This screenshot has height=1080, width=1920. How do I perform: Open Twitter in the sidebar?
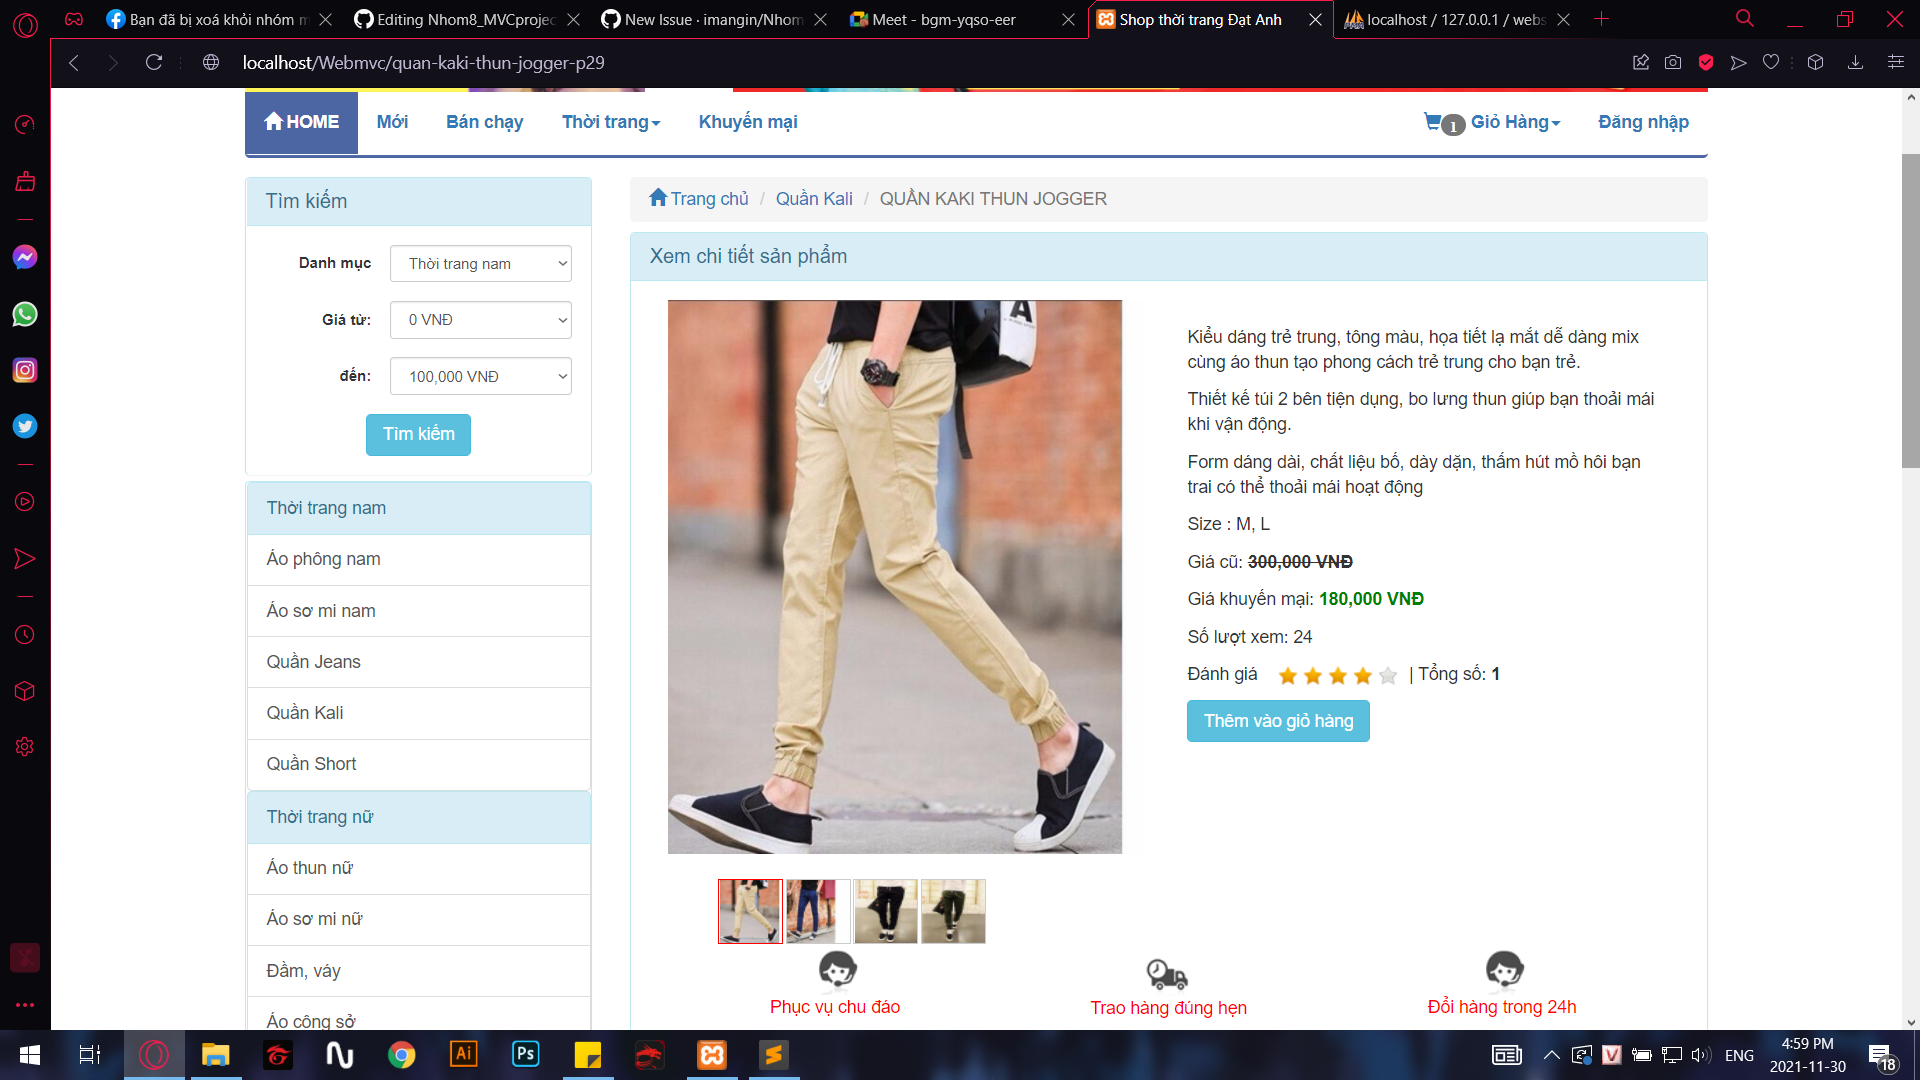[25, 426]
